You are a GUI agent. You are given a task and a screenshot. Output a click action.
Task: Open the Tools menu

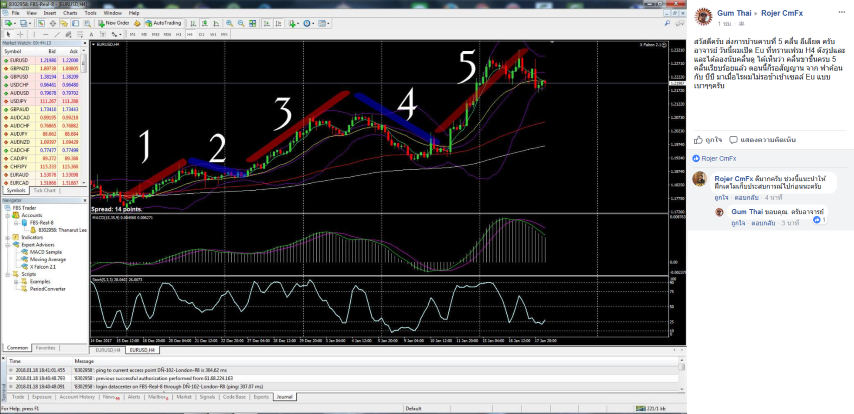tap(91, 13)
